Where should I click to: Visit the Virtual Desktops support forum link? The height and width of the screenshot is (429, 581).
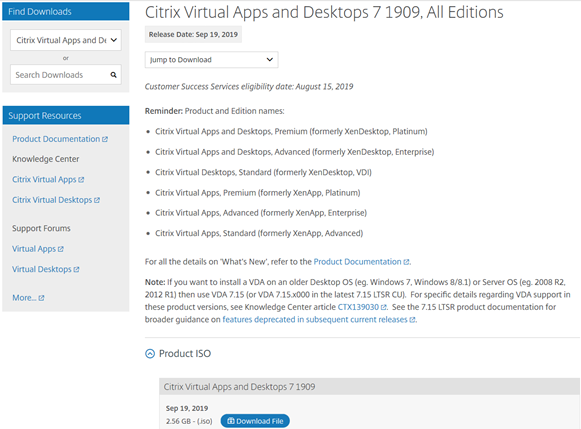tap(46, 269)
